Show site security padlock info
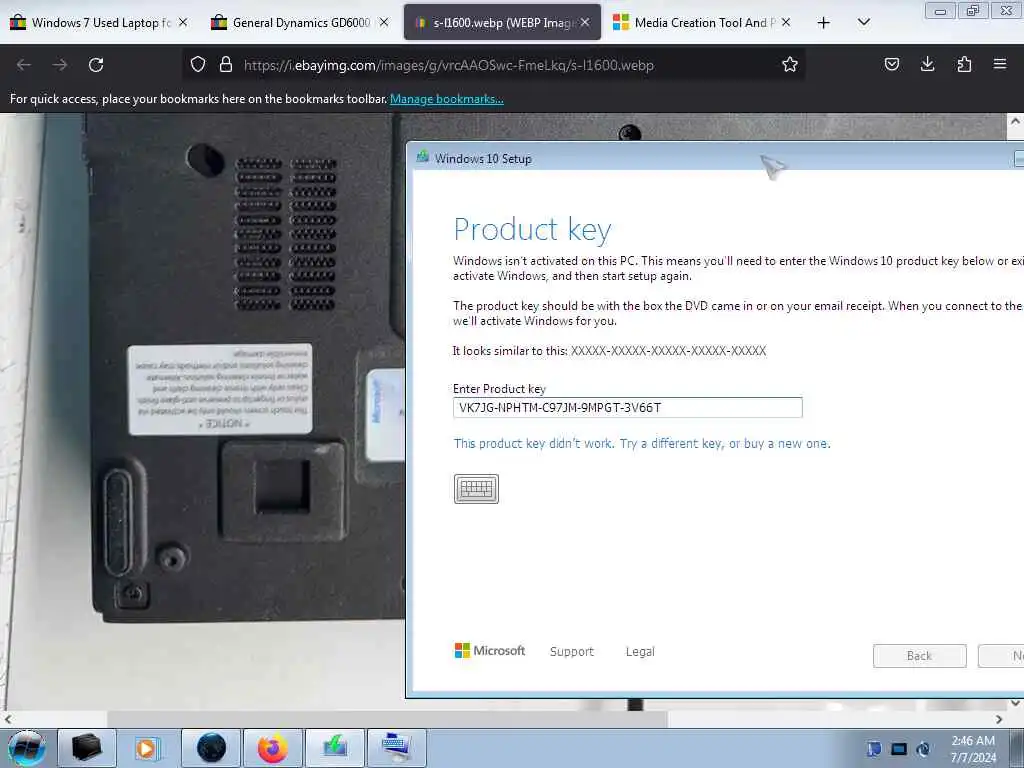1024x768 pixels. click(226, 65)
